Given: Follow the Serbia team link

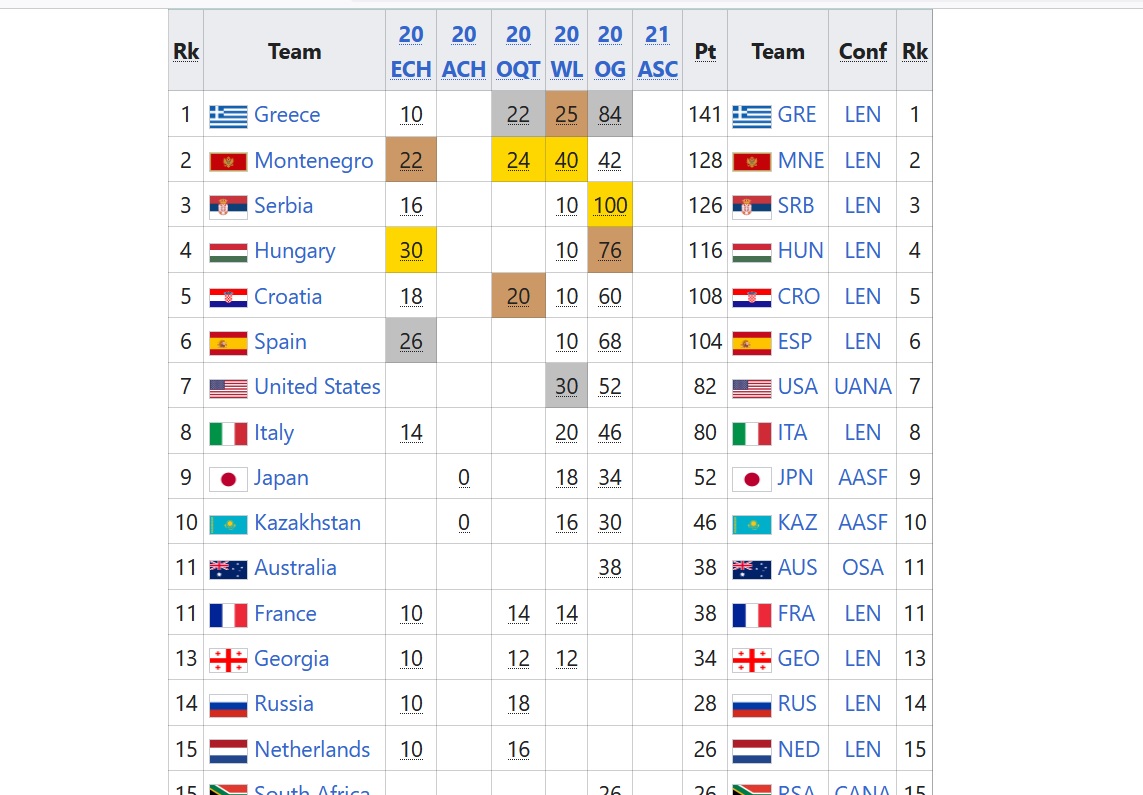Looking at the screenshot, I should coord(283,206).
